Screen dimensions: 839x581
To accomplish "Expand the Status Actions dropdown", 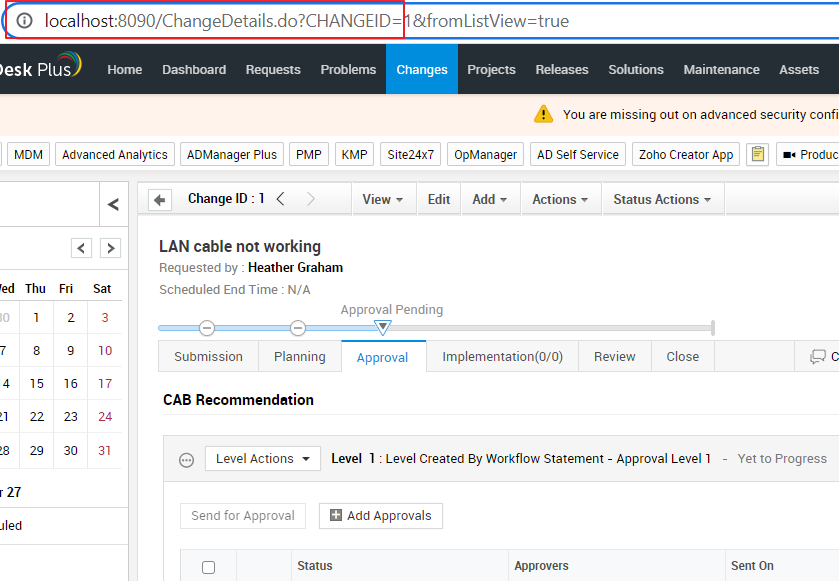I will (662, 199).
